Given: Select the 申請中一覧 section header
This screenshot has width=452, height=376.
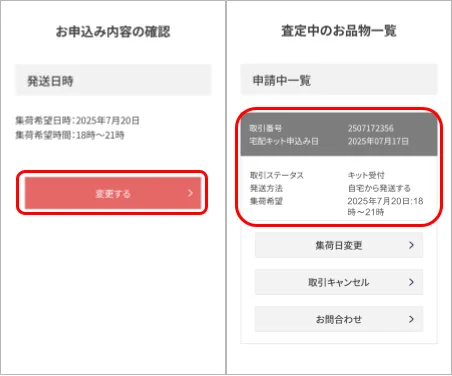Looking at the screenshot, I should tap(339, 80).
